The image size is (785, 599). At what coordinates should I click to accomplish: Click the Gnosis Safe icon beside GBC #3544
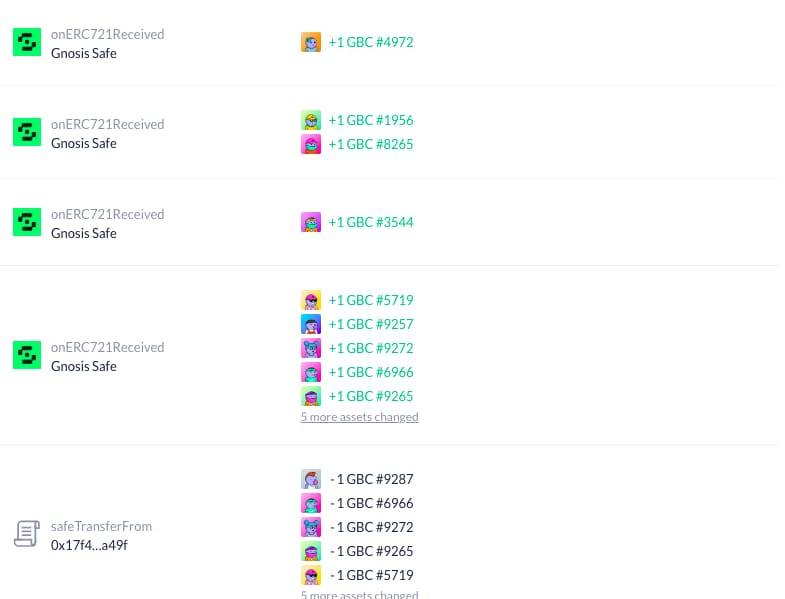(x=27, y=222)
